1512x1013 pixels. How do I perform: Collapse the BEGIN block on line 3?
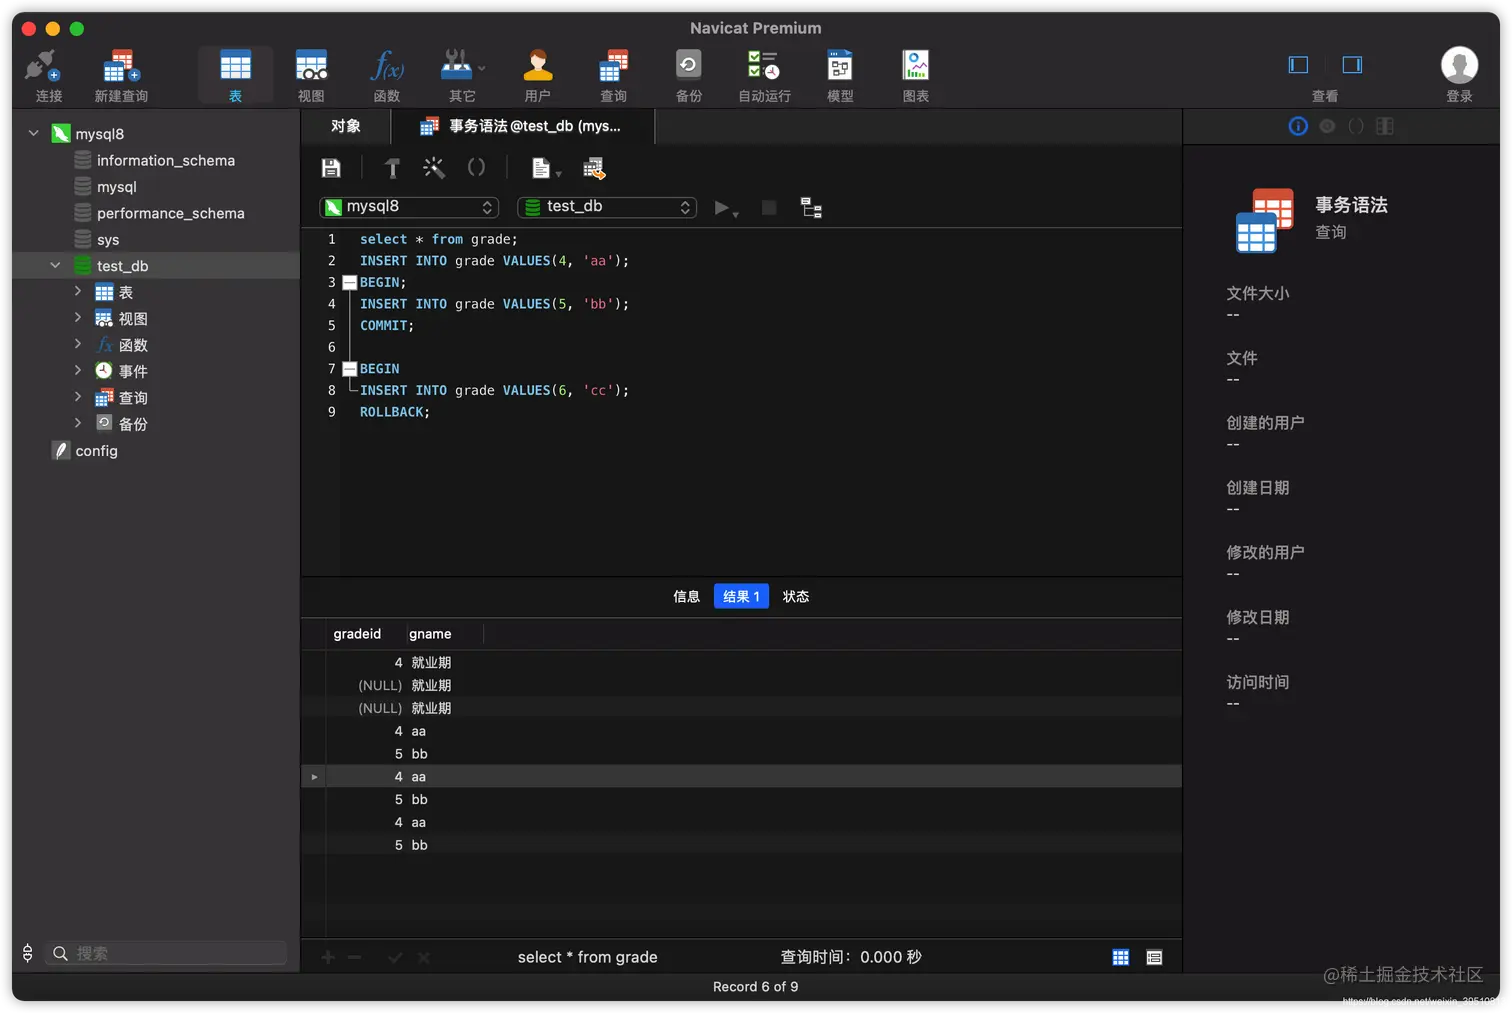click(350, 283)
